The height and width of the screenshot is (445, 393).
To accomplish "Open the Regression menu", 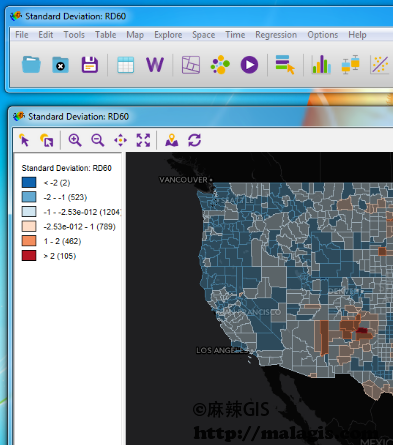I will pos(276,35).
